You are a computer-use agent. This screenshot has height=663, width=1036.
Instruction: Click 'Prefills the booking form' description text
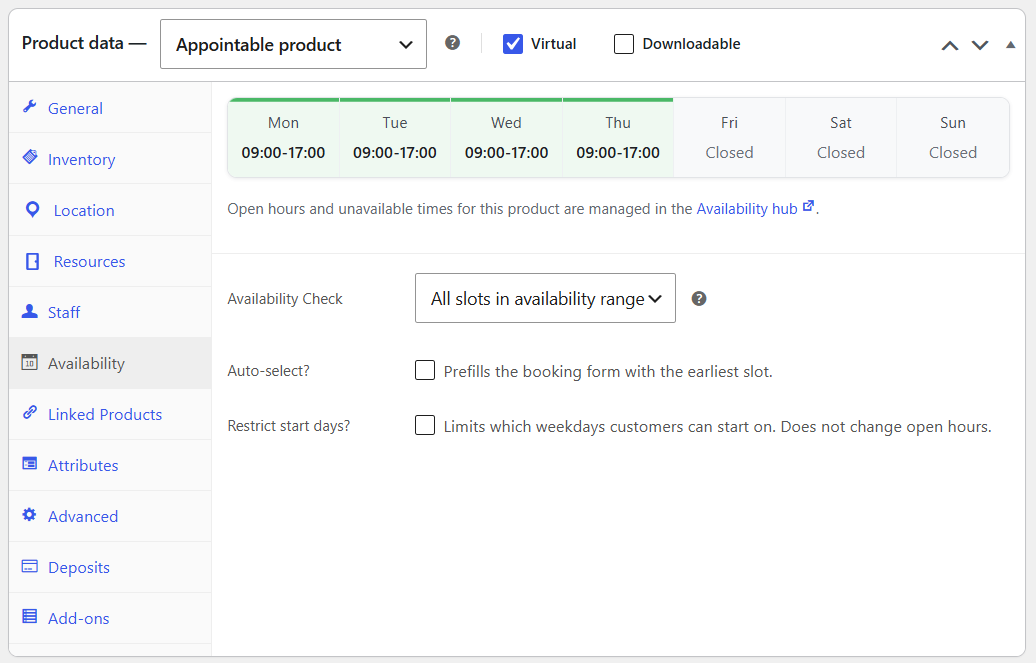tap(608, 371)
